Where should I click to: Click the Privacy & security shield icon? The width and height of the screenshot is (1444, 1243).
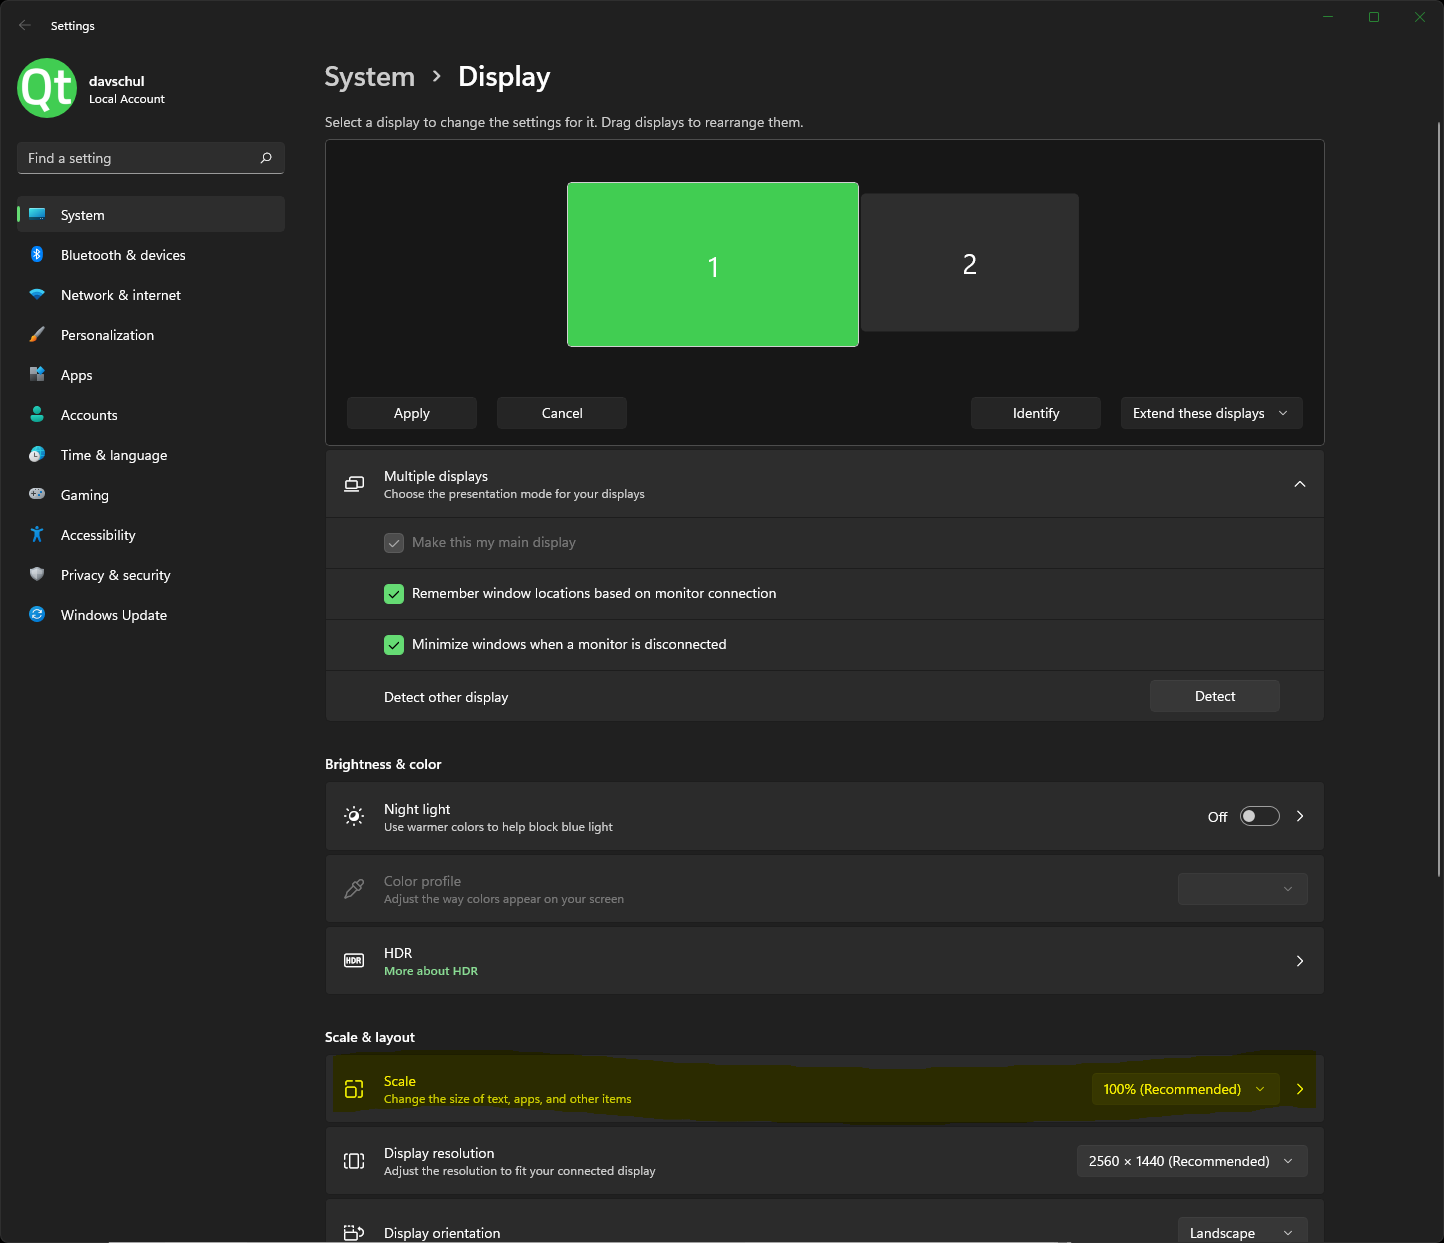(37, 575)
